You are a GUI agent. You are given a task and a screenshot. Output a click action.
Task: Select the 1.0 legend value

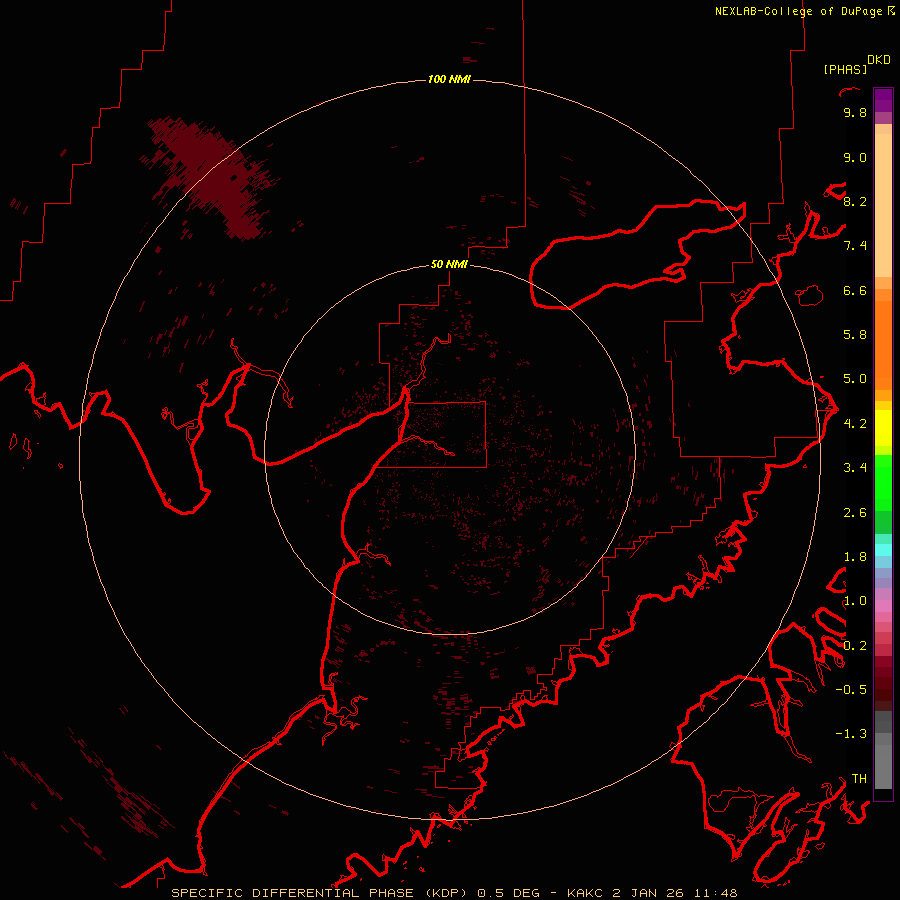[x=855, y=601]
